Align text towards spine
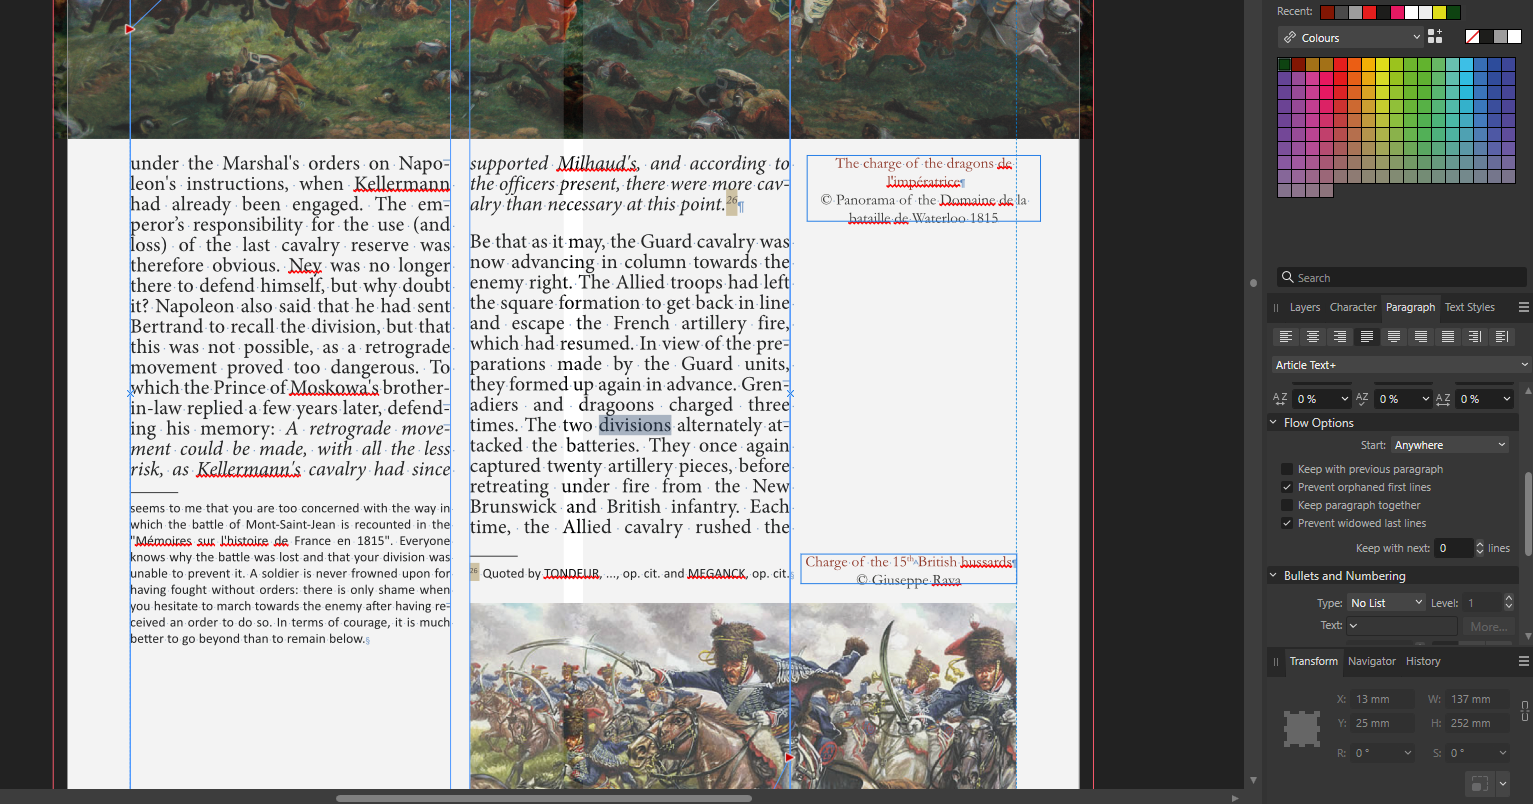1533x804 pixels. [x=1475, y=337]
